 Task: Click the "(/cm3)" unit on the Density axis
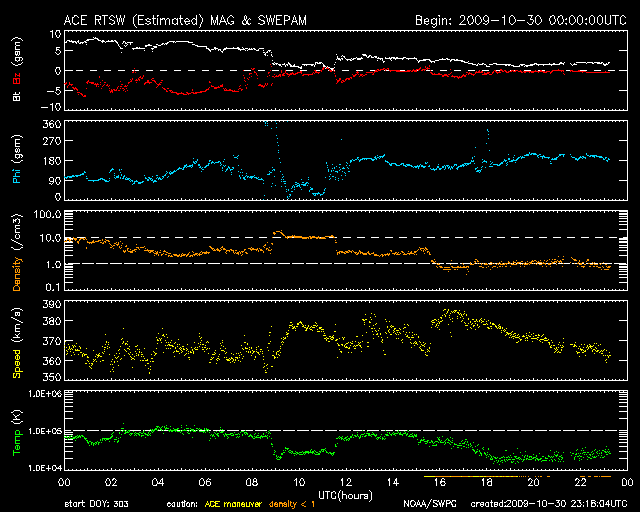(17, 232)
